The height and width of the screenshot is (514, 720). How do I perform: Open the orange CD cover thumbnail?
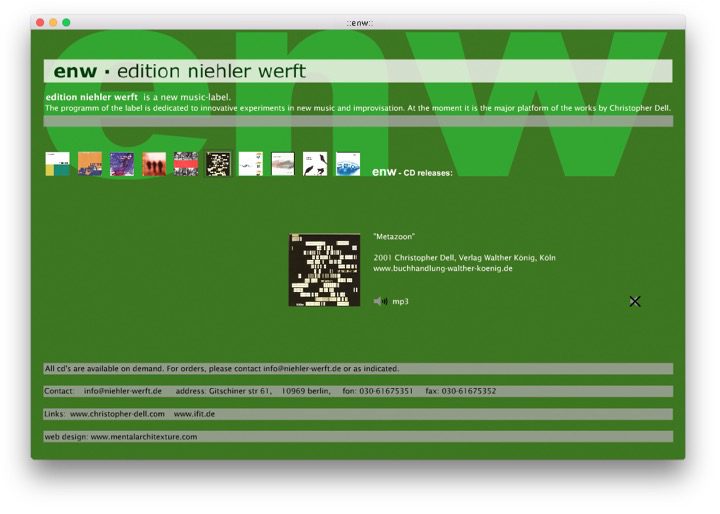click(x=90, y=164)
